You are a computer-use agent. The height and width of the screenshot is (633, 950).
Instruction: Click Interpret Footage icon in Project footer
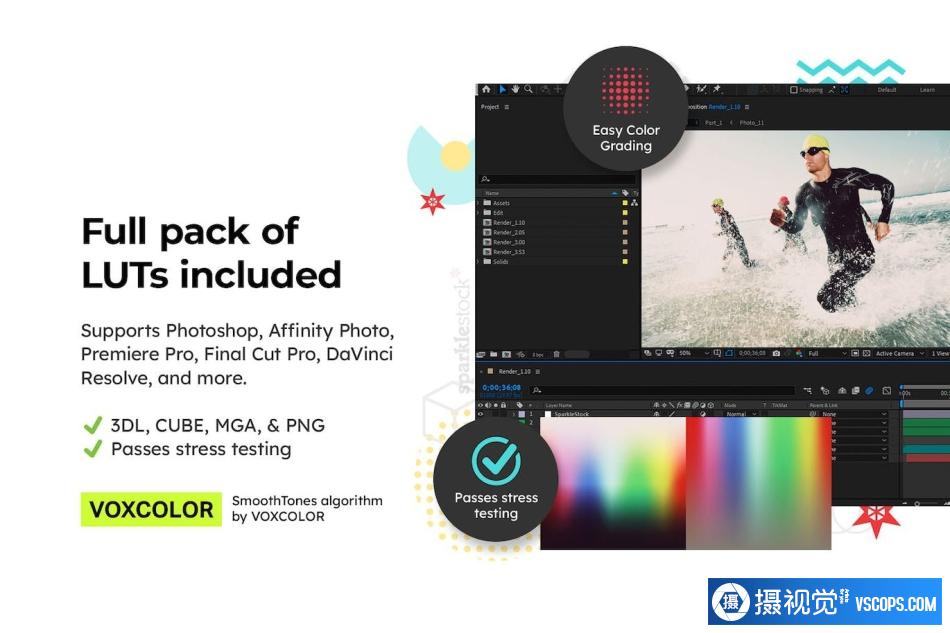click(481, 354)
